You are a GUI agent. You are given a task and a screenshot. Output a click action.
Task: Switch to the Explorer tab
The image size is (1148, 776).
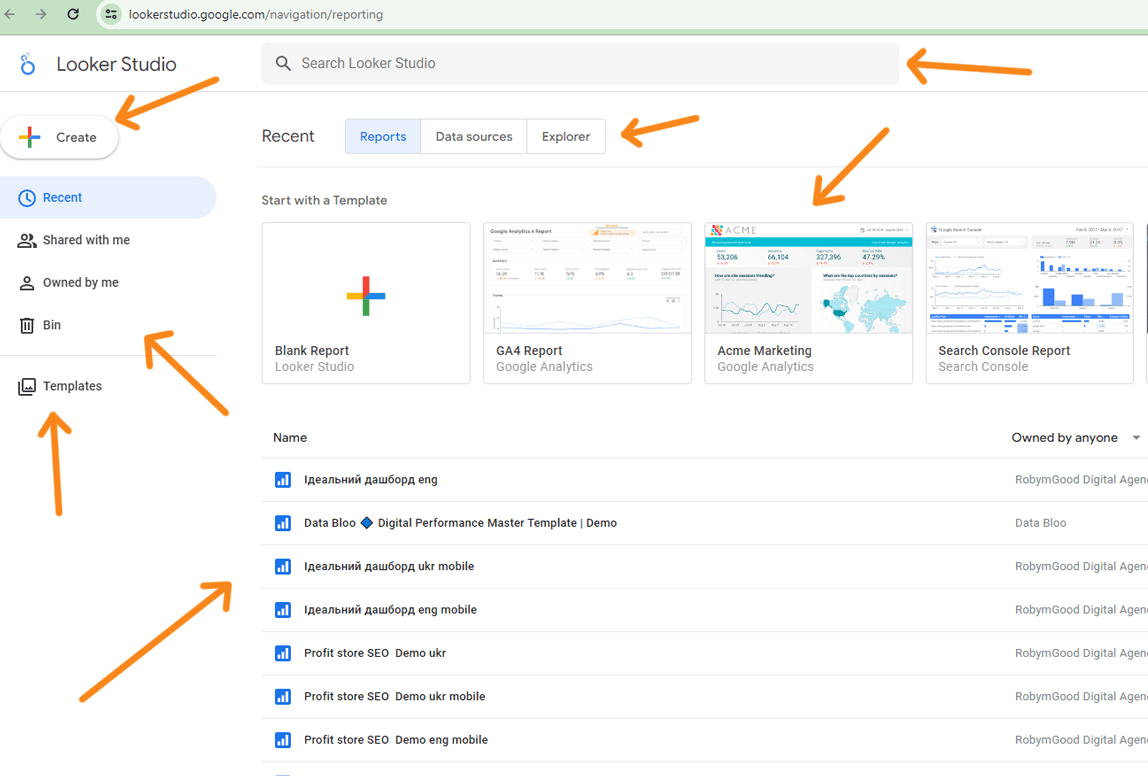[x=566, y=136]
